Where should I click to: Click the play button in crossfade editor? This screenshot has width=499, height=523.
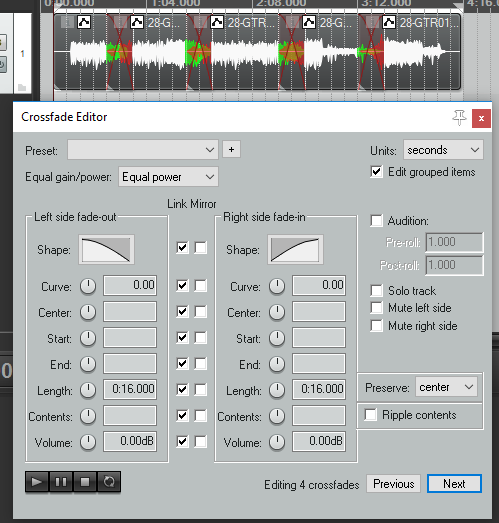pos(37,482)
